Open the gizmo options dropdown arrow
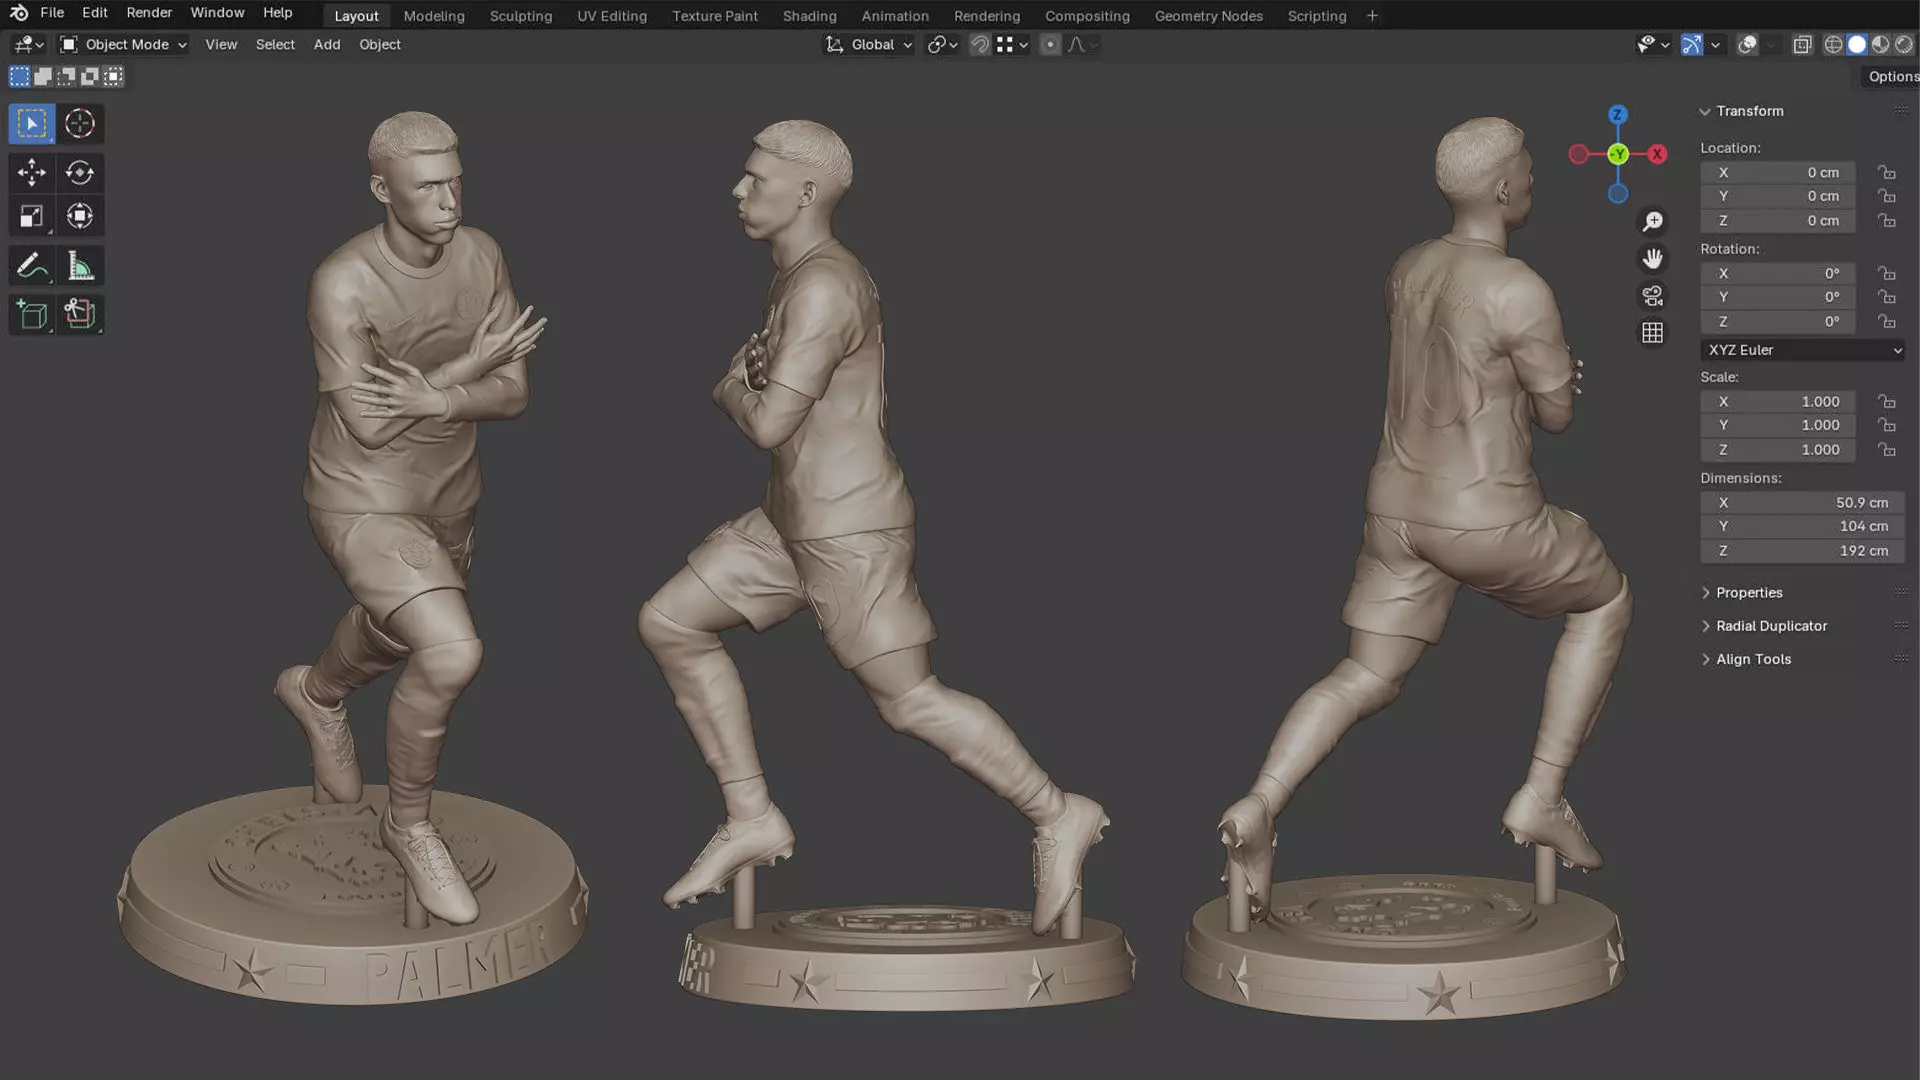 click(x=1716, y=45)
